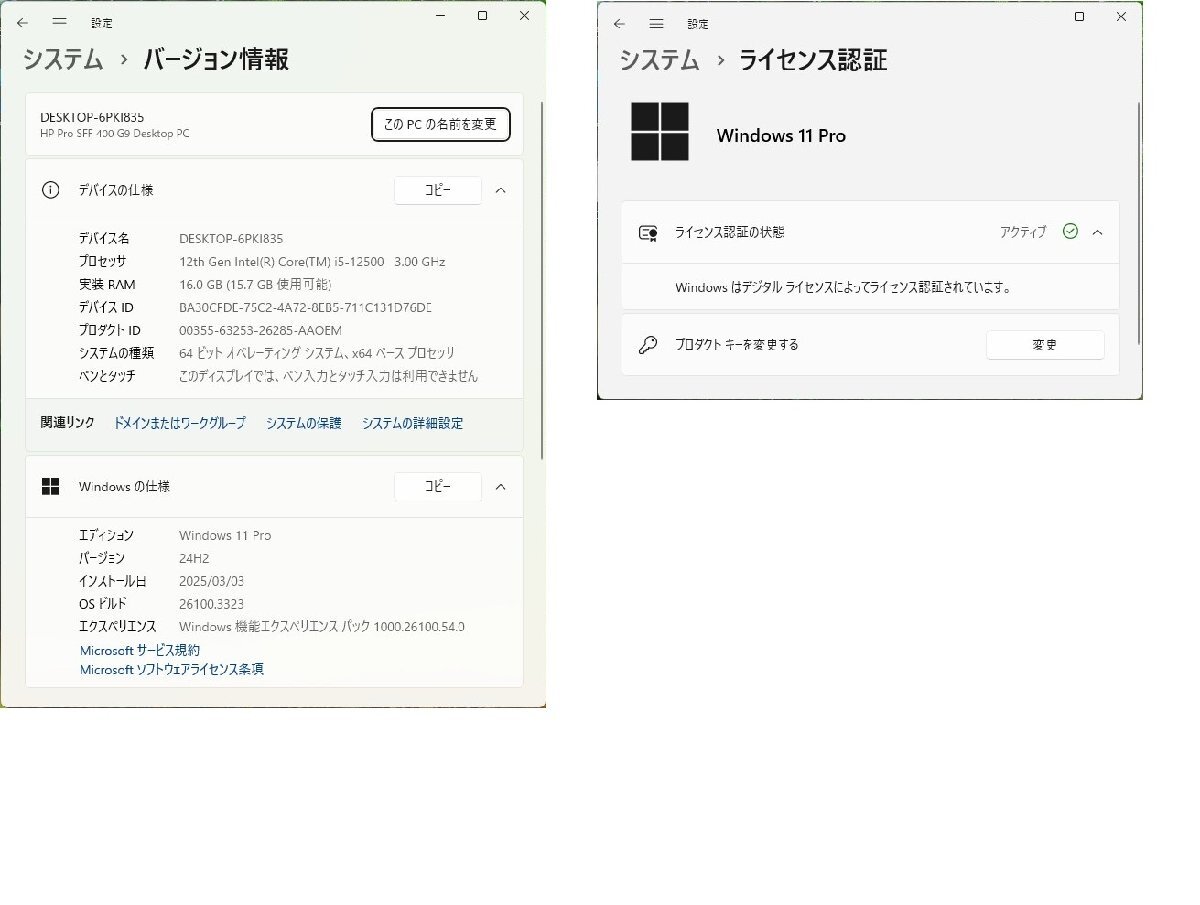
Task: Select システムの種類 64 ビット value
Action: pos(317,353)
